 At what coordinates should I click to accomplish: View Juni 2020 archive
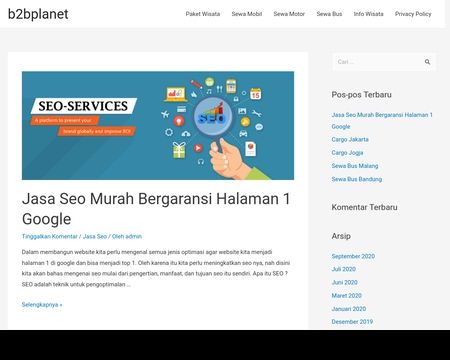pyautogui.click(x=344, y=282)
